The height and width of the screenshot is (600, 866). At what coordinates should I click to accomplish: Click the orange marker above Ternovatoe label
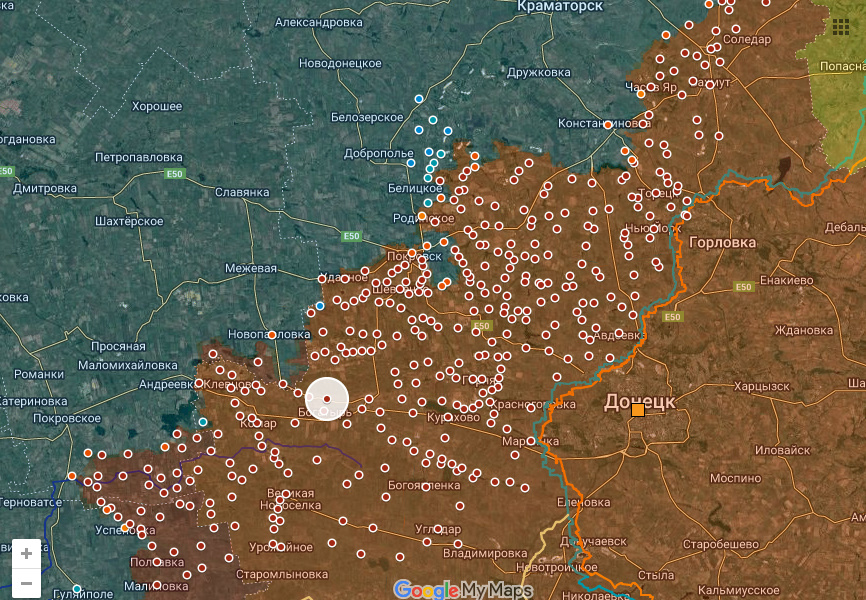pyautogui.click(x=72, y=476)
